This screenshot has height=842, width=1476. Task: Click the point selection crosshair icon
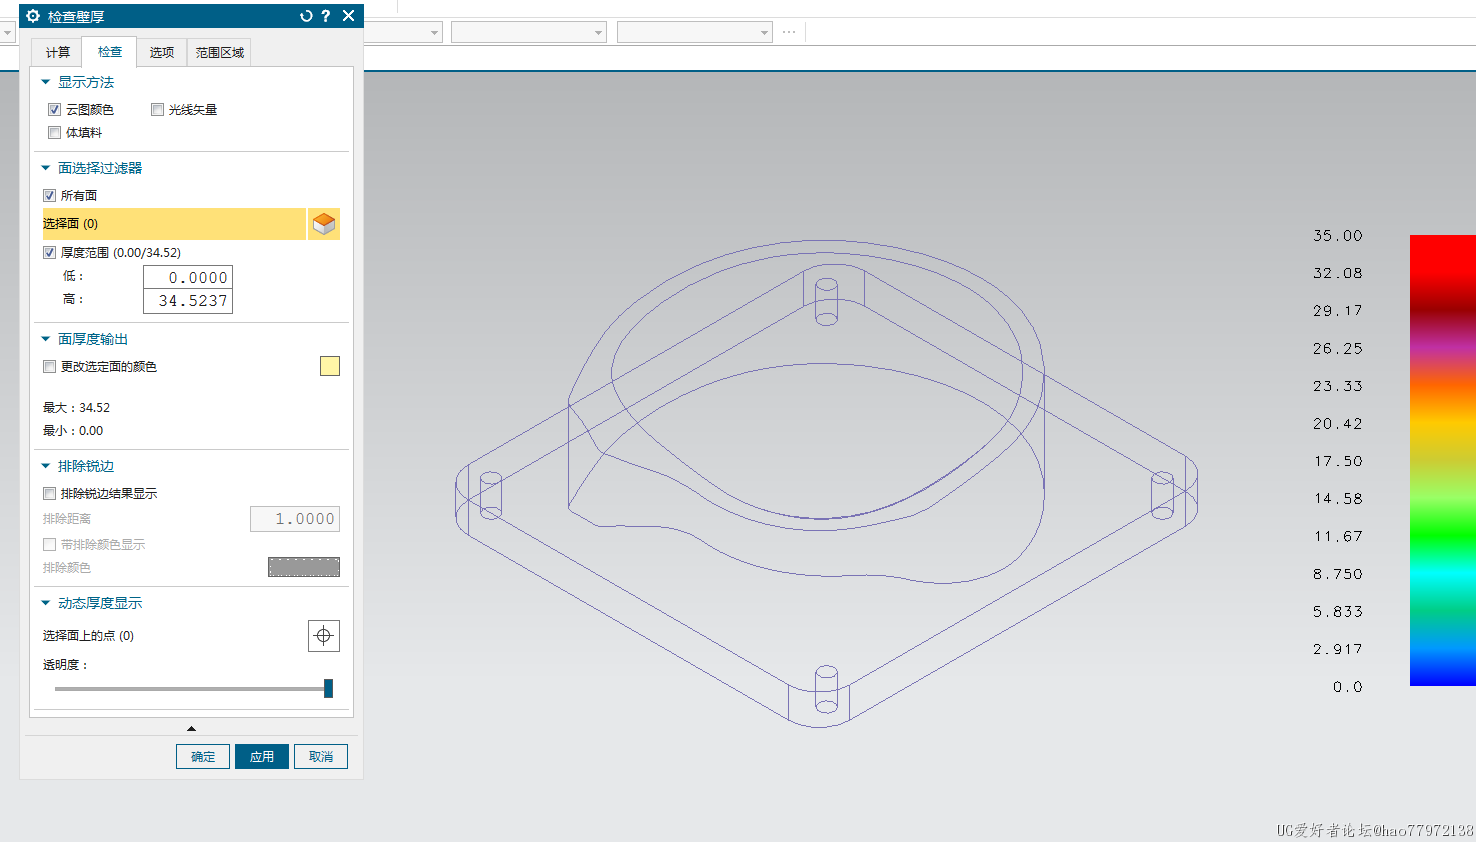pos(324,636)
